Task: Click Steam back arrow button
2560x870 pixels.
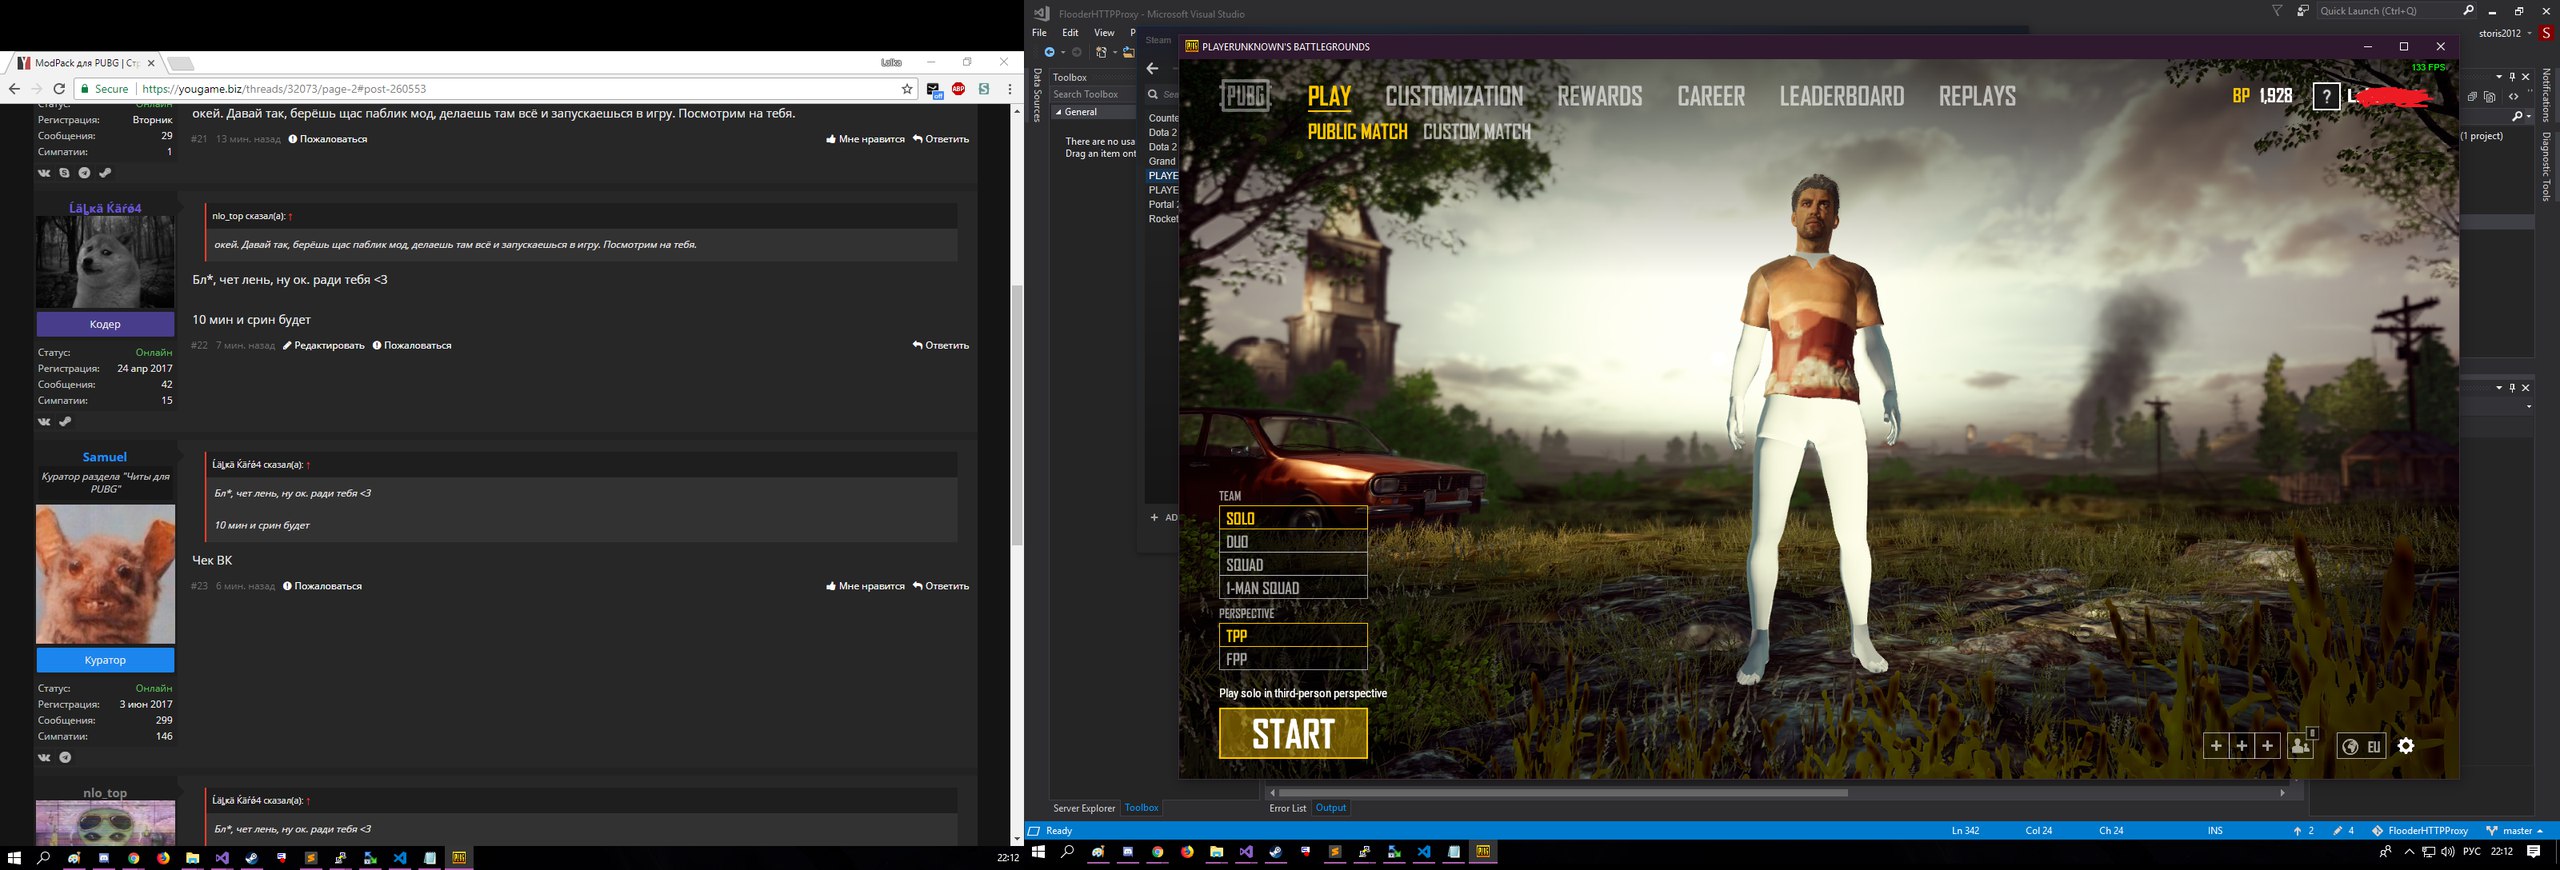Action: point(1153,69)
